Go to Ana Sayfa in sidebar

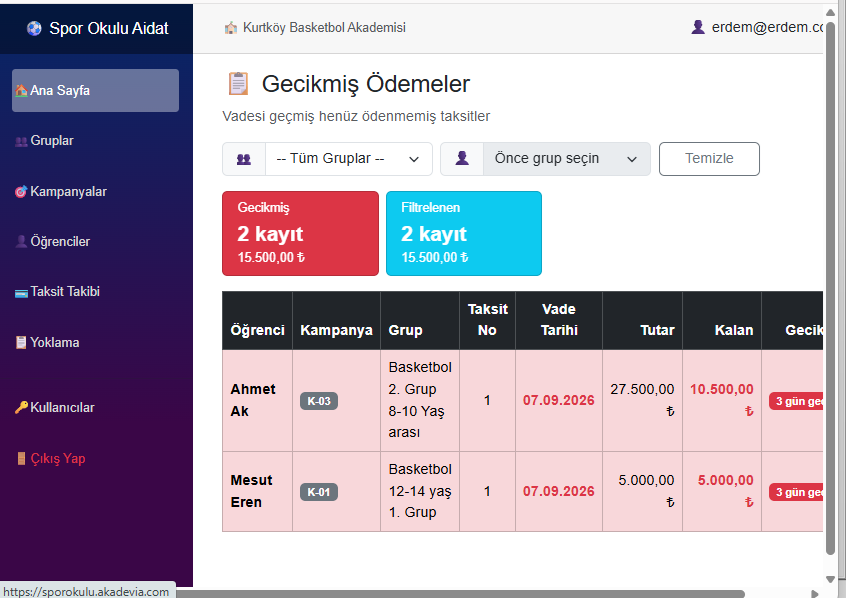95,90
